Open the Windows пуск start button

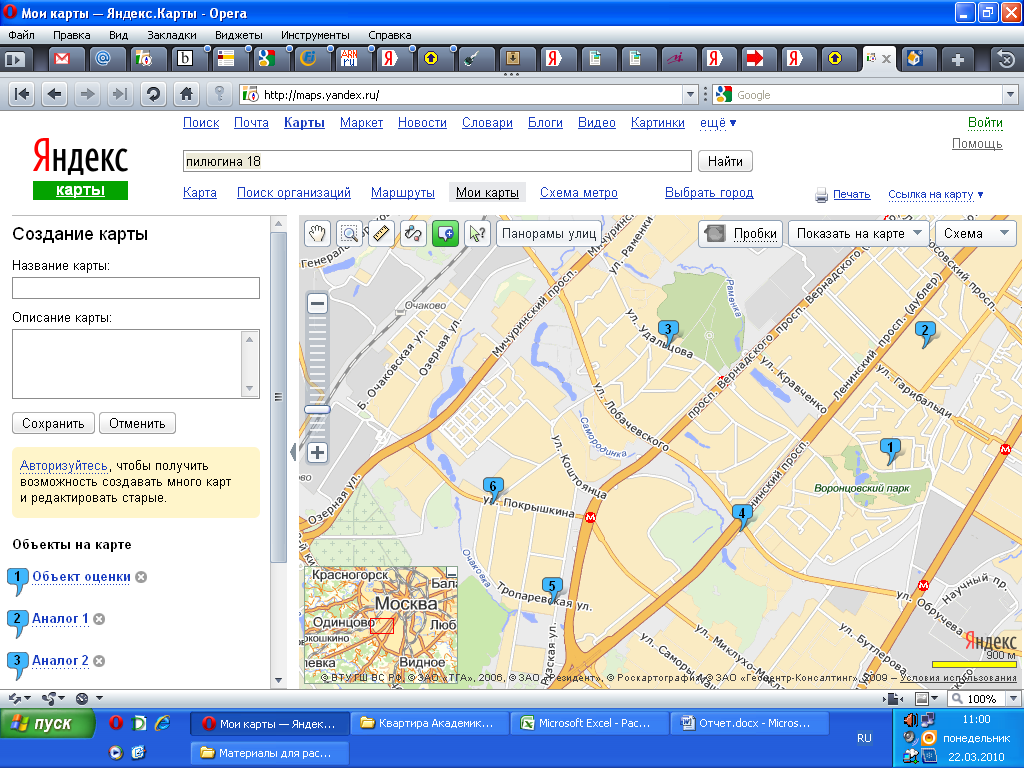tap(48, 724)
